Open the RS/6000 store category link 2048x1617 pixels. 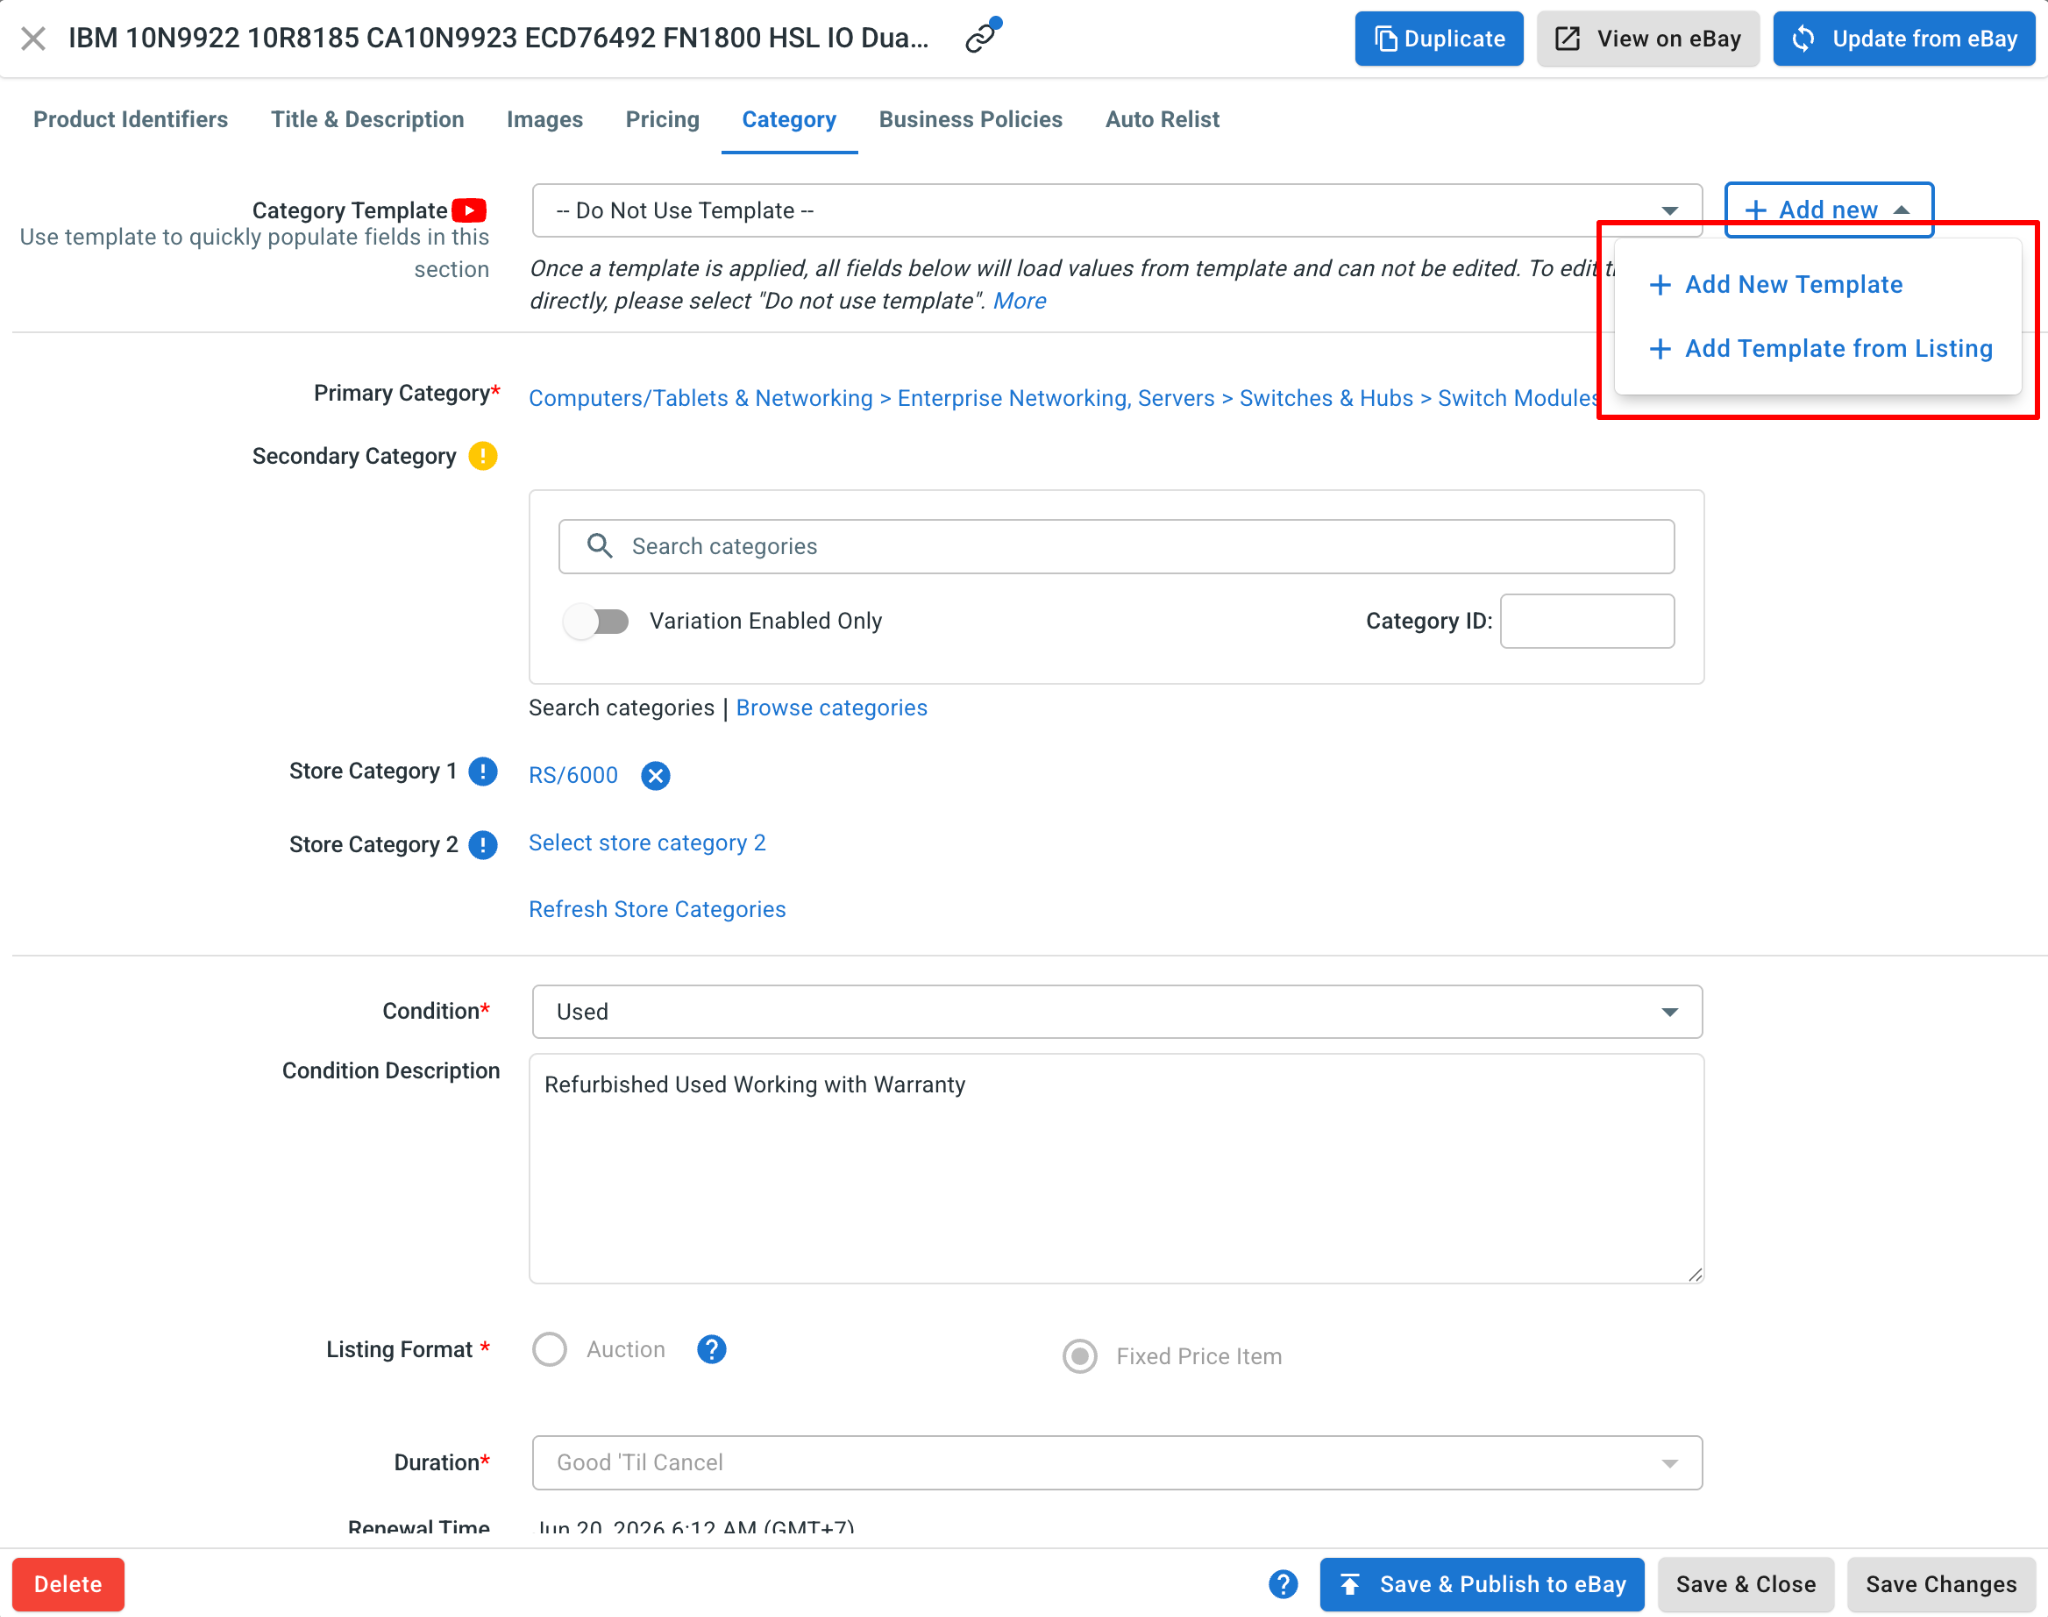[573, 776]
